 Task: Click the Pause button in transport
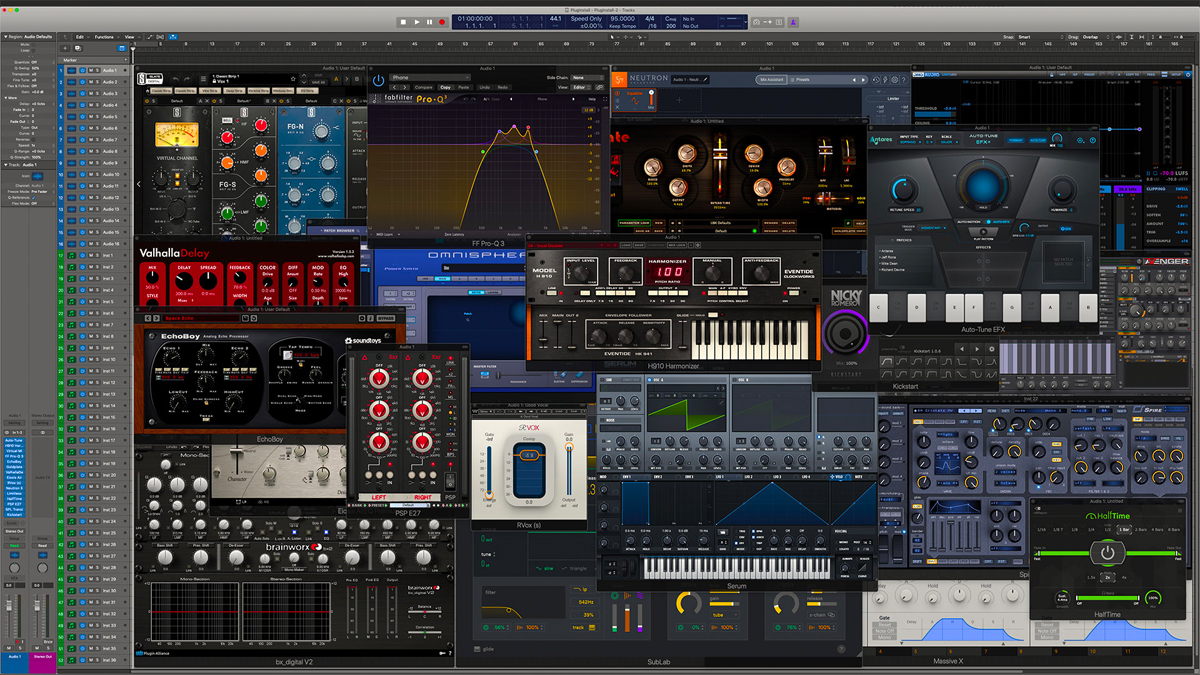tap(429, 21)
